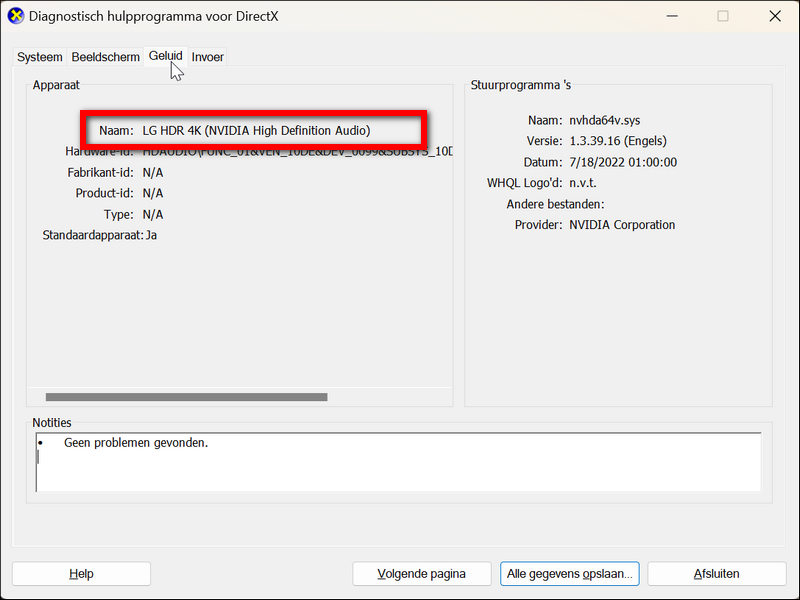Click the LG HDR 4K device name
This screenshot has width=800, height=600.
[256, 131]
